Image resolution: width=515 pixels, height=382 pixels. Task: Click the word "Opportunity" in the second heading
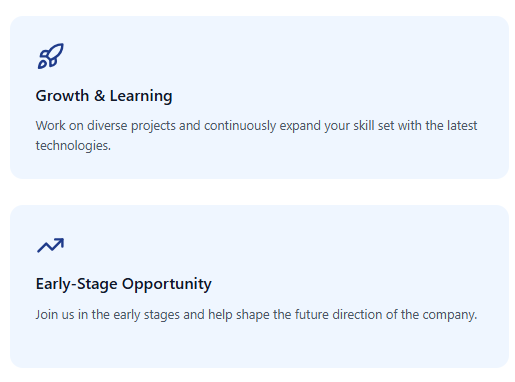[x=167, y=285]
